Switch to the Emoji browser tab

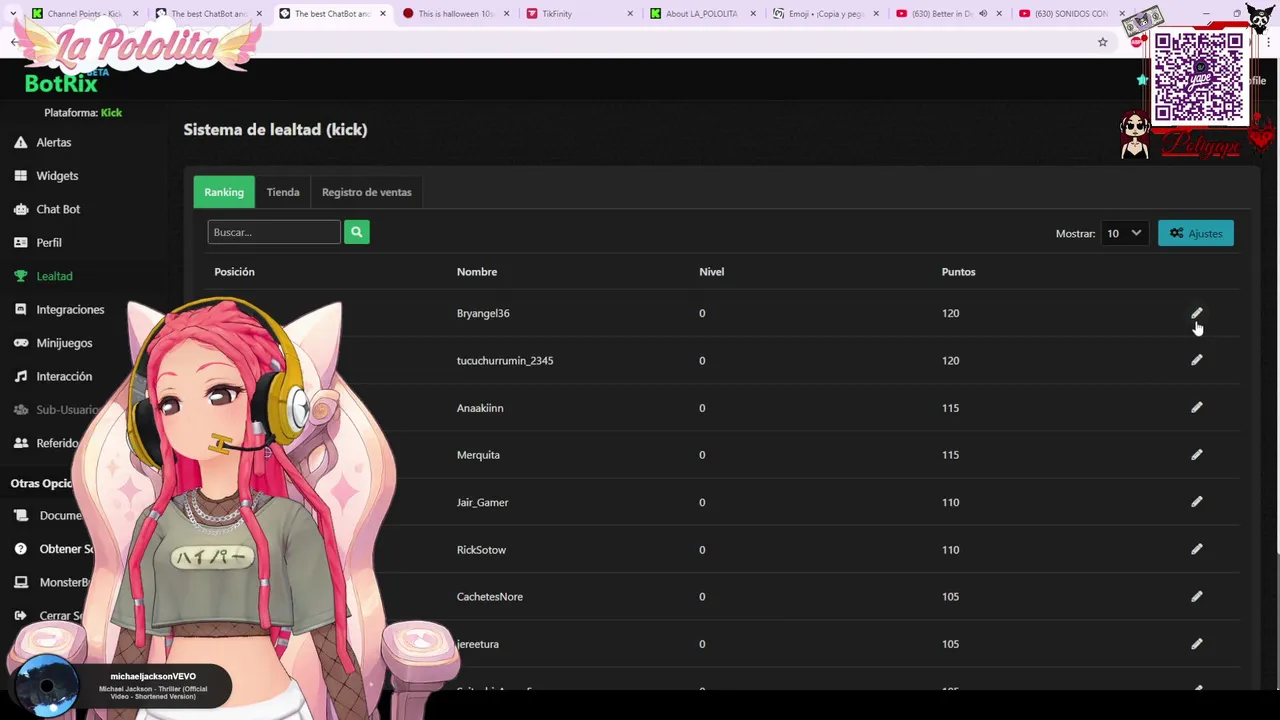(x=825, y=14)
